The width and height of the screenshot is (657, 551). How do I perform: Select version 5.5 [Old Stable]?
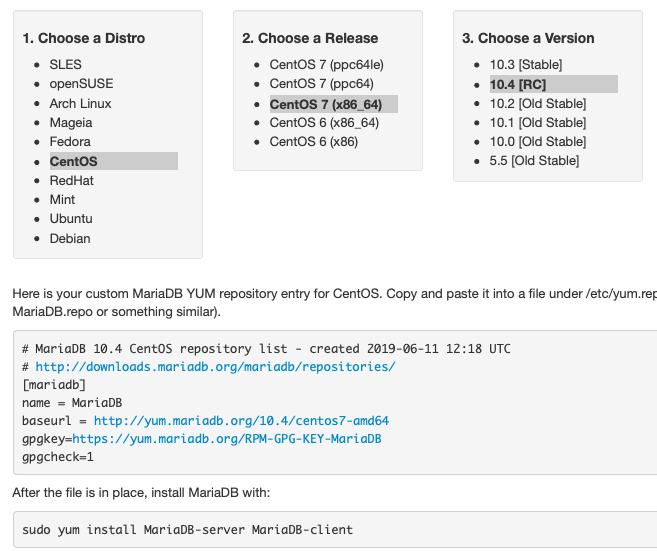pos(534,161)
